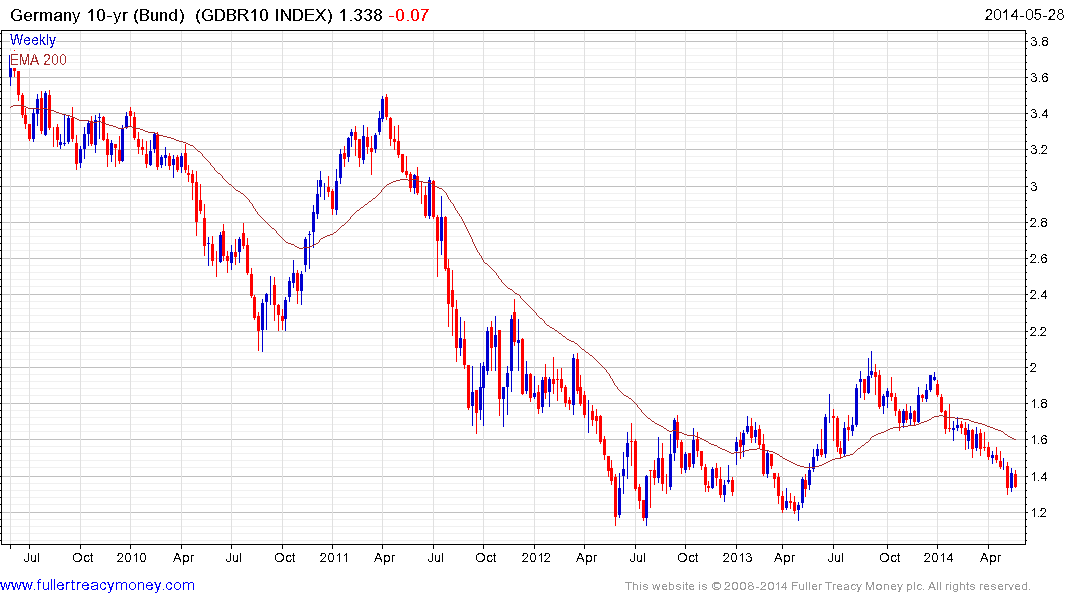Select the 2010 x-axis label
The width and height of the screenshot is (1075, 600).
point(131,557)
